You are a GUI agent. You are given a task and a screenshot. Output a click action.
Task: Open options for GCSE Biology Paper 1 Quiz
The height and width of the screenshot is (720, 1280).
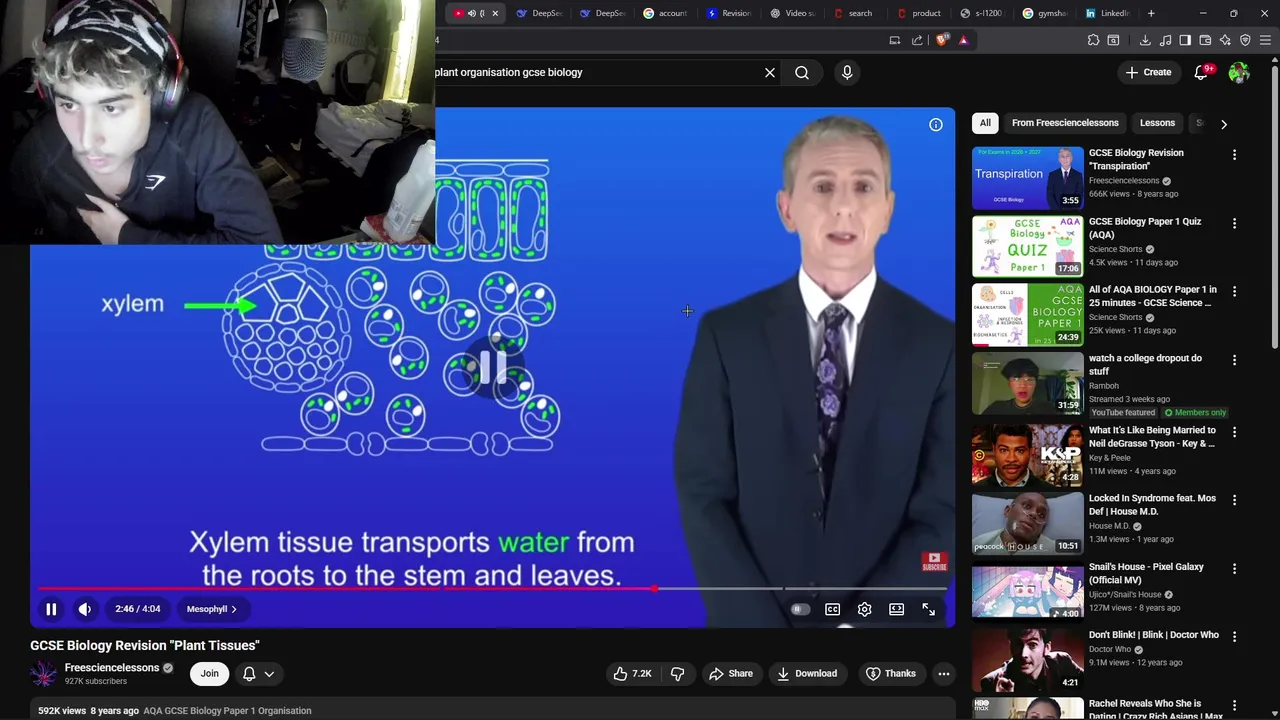1234,224
